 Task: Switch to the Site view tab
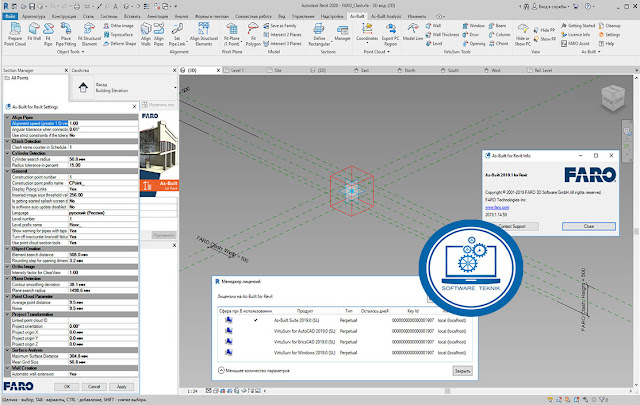click(278, 70)
